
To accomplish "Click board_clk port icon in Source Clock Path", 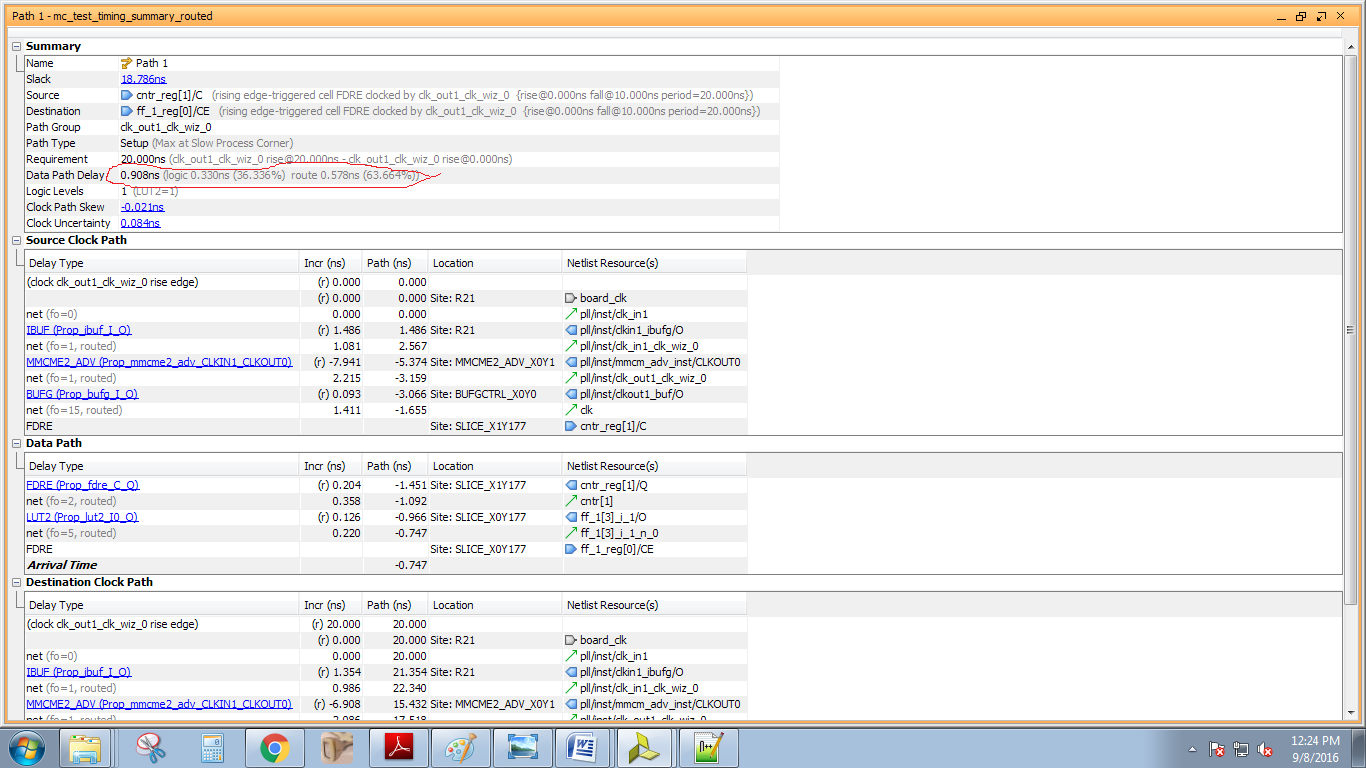I will point(571,298).
